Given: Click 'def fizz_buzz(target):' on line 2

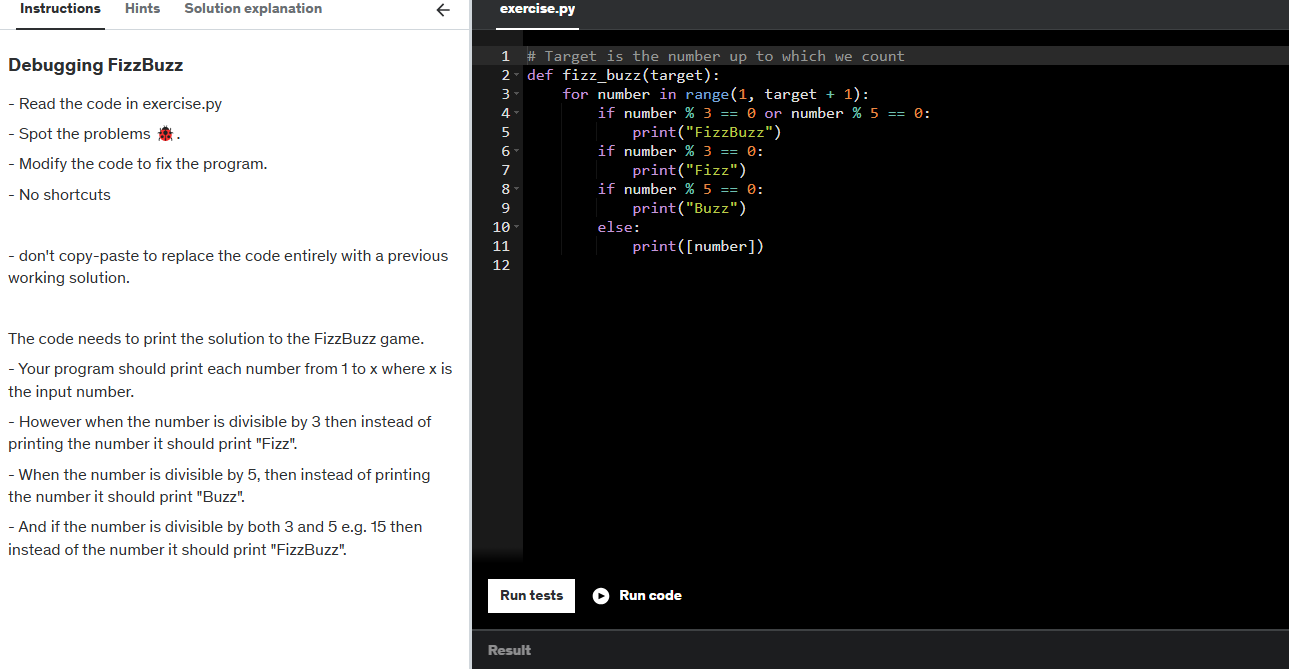Looking at the screenshot, I should coord(623,75).
